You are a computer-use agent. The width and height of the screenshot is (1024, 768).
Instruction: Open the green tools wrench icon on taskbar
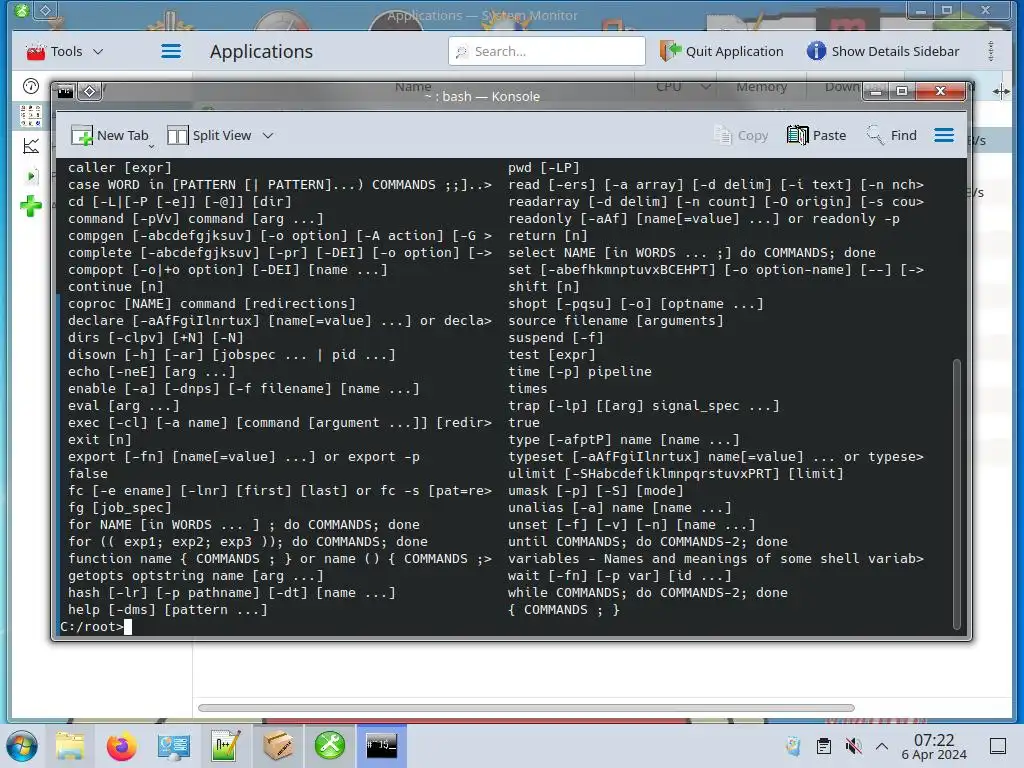[330, 746]
